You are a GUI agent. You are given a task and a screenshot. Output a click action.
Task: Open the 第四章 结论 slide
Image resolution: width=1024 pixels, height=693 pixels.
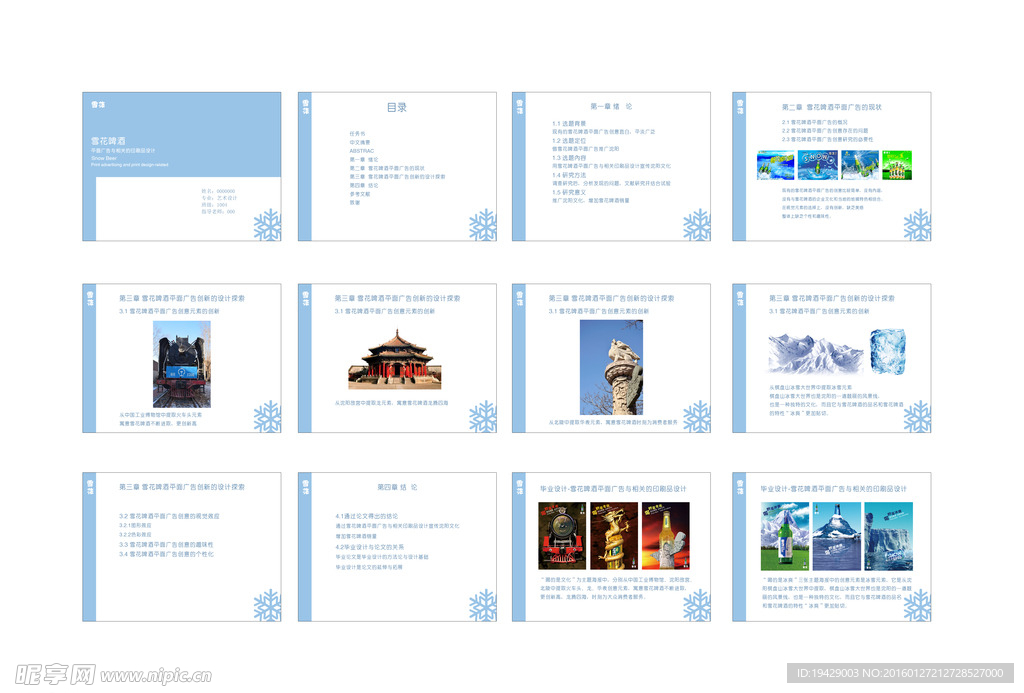[397, 547]
